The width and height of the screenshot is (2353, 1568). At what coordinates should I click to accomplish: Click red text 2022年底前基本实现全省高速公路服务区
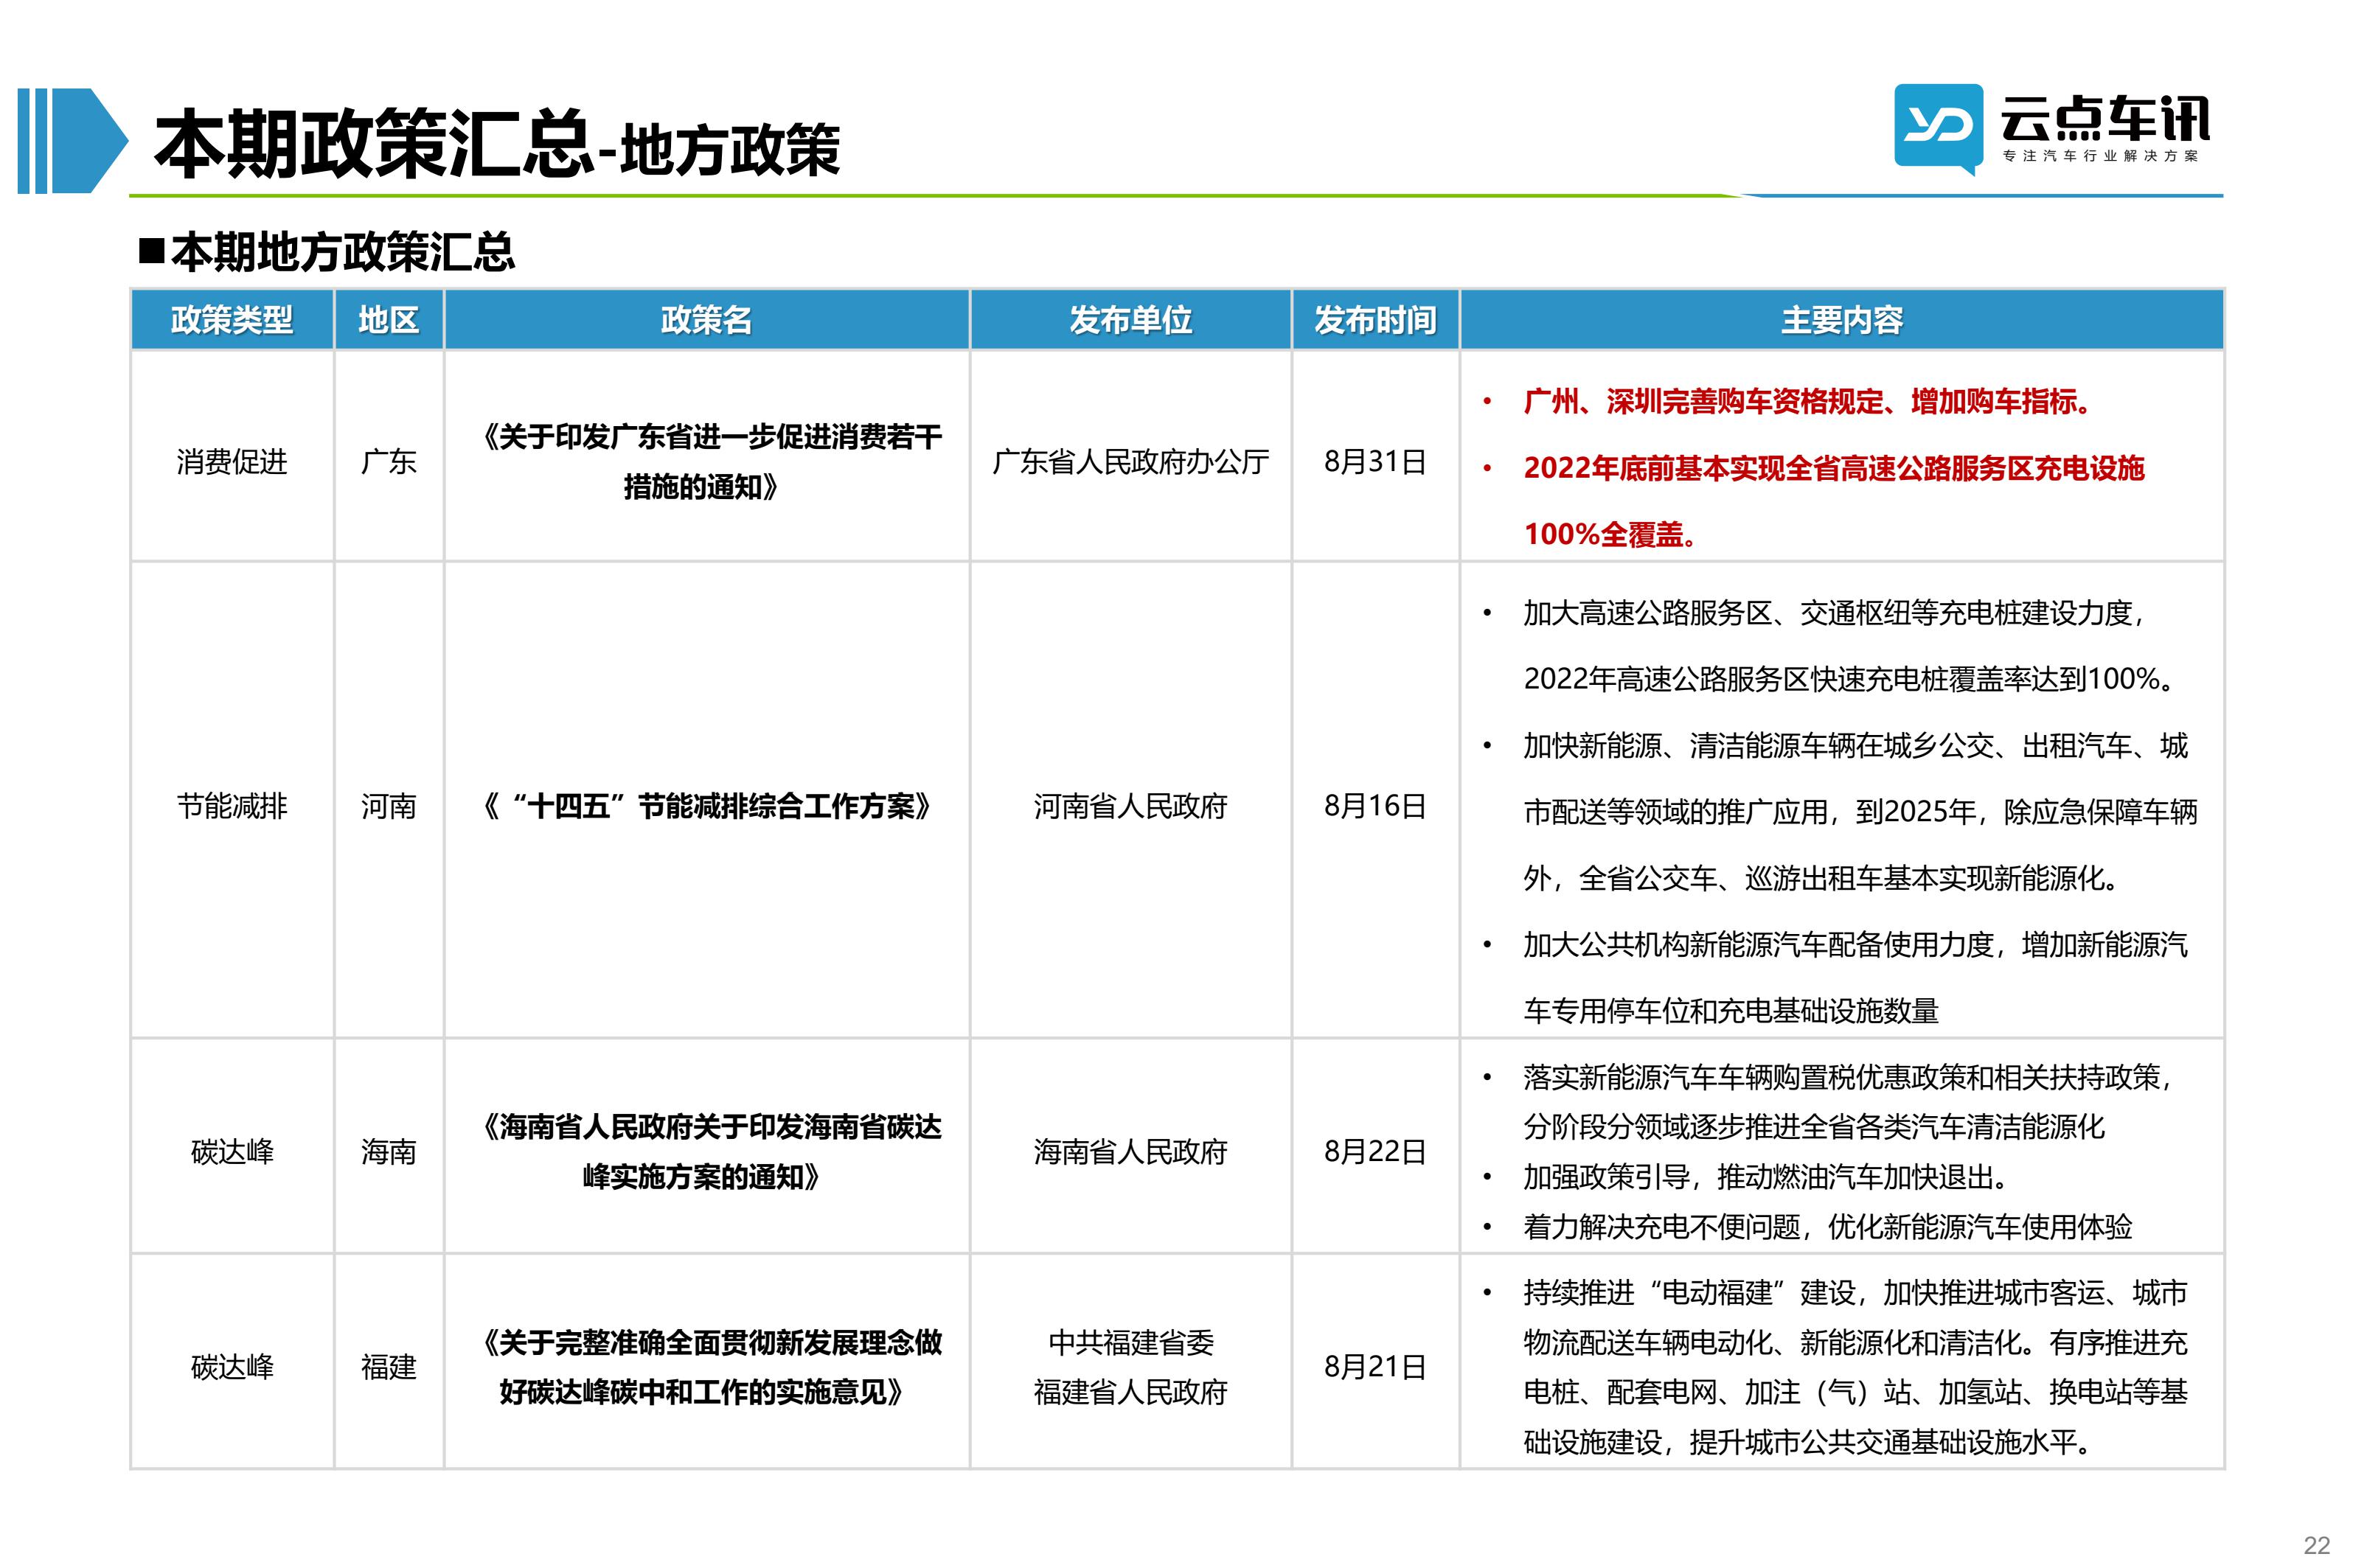[x=1834, y=468]
